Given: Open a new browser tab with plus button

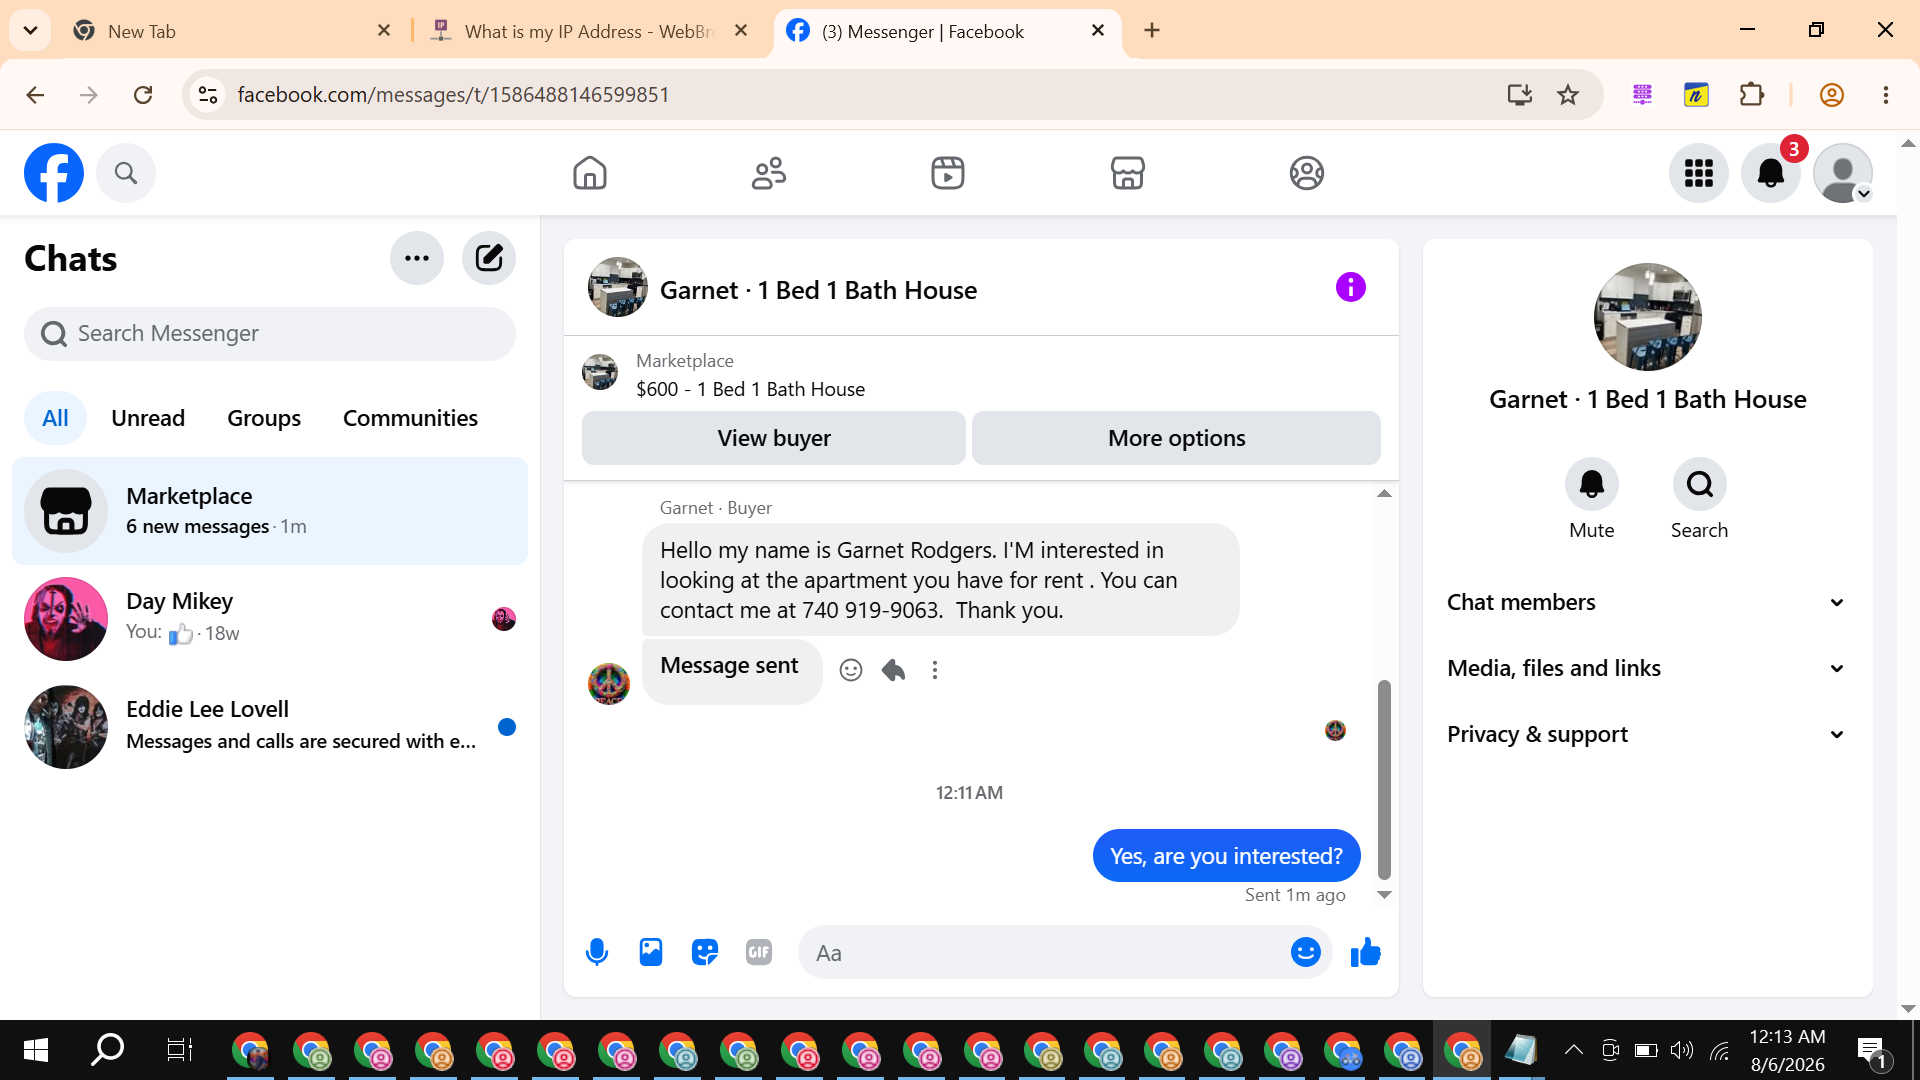Looking at the screenshot, I should (1152, 31).
